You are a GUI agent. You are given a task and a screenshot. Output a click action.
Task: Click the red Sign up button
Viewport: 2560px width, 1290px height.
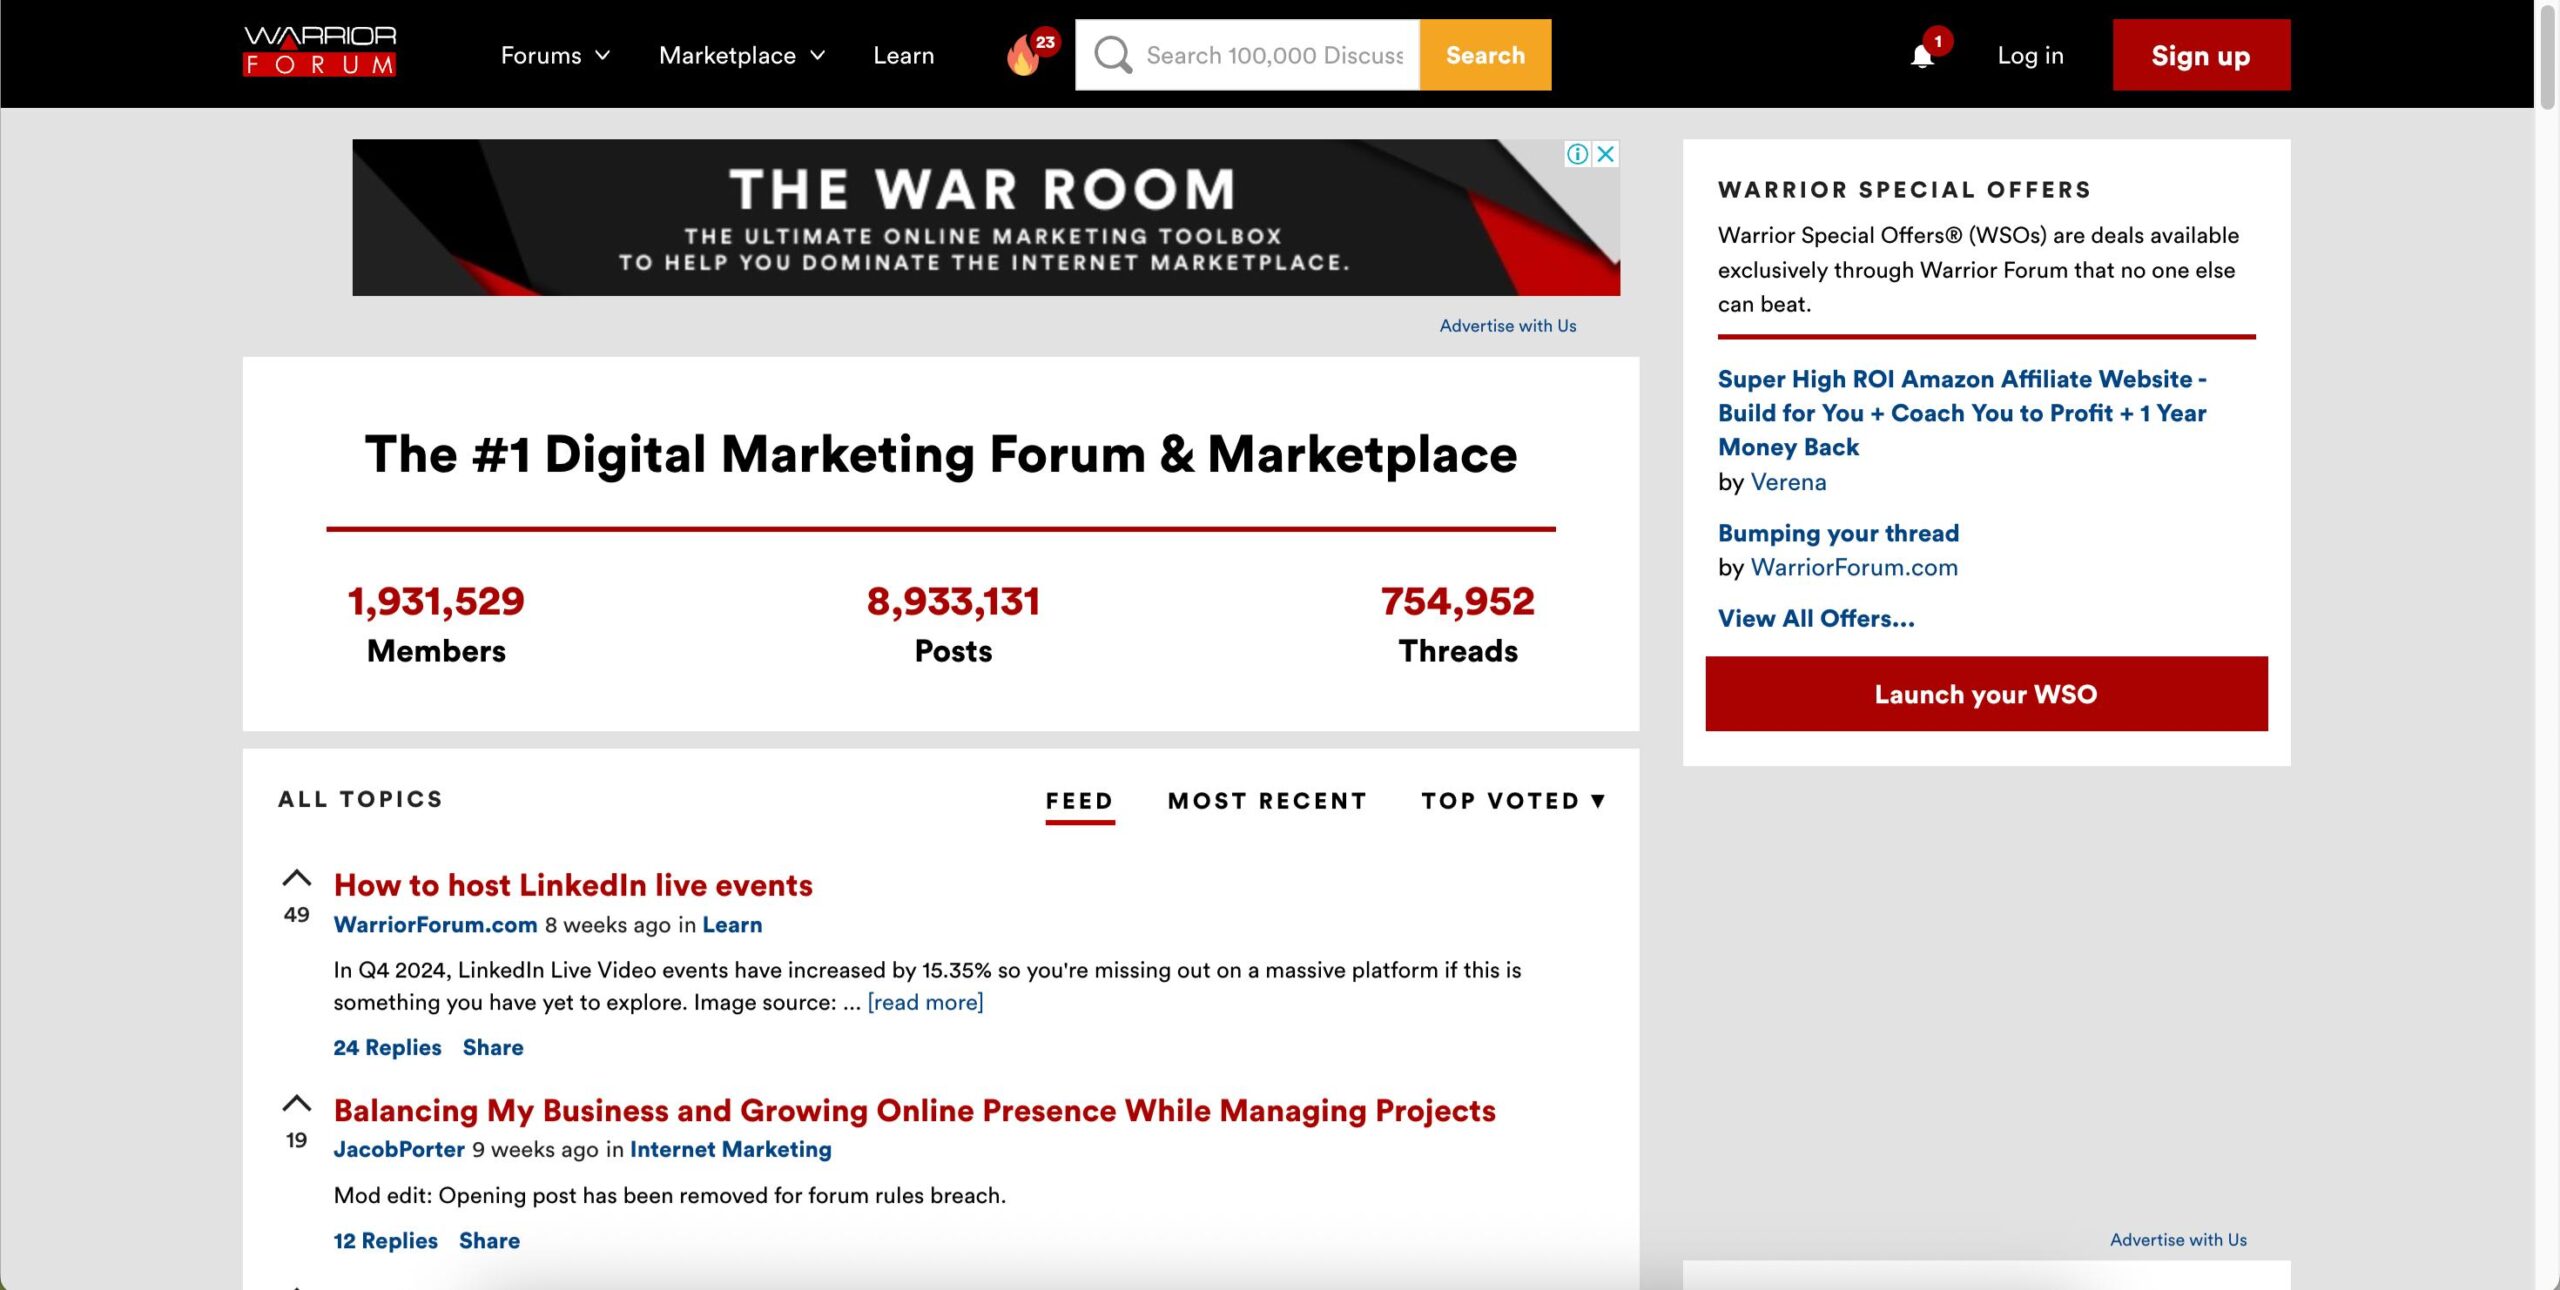pos(2201,55)
